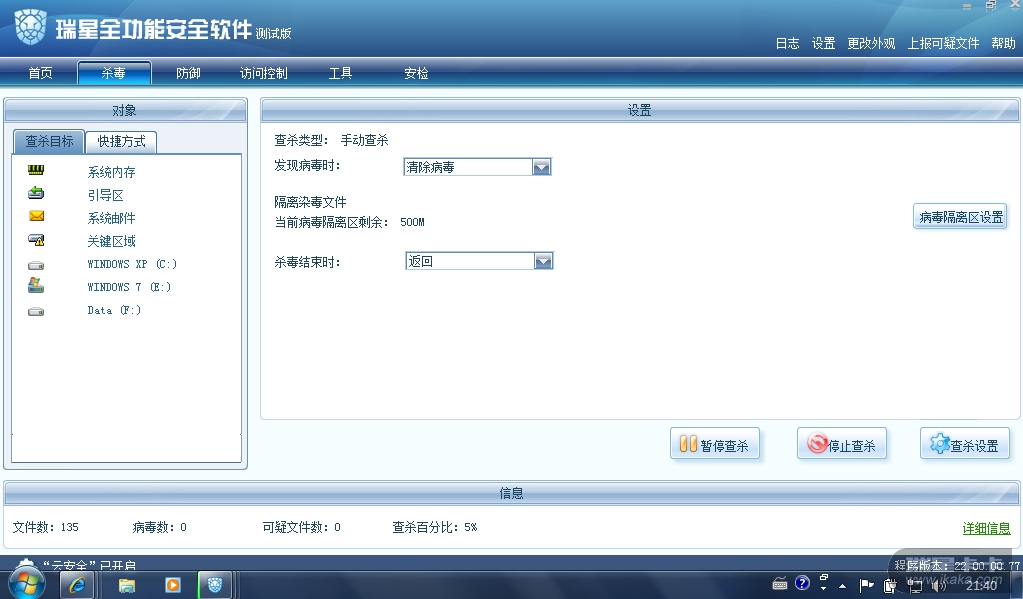Image resolution: width=1023 pixels, height=599 pixels.
Task: Click the WINDOWS 7 (E:) drive icon
Action: [36, 285]
